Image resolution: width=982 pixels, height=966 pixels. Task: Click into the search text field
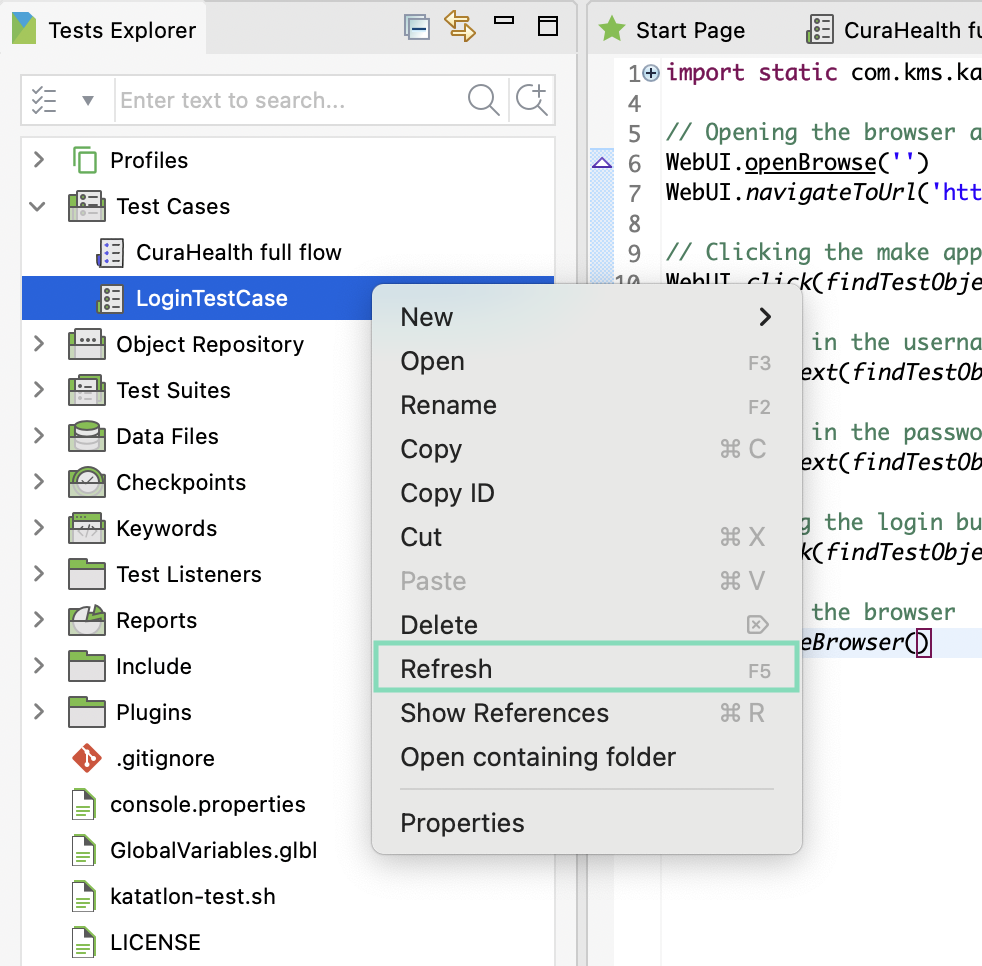coord(288,100)
